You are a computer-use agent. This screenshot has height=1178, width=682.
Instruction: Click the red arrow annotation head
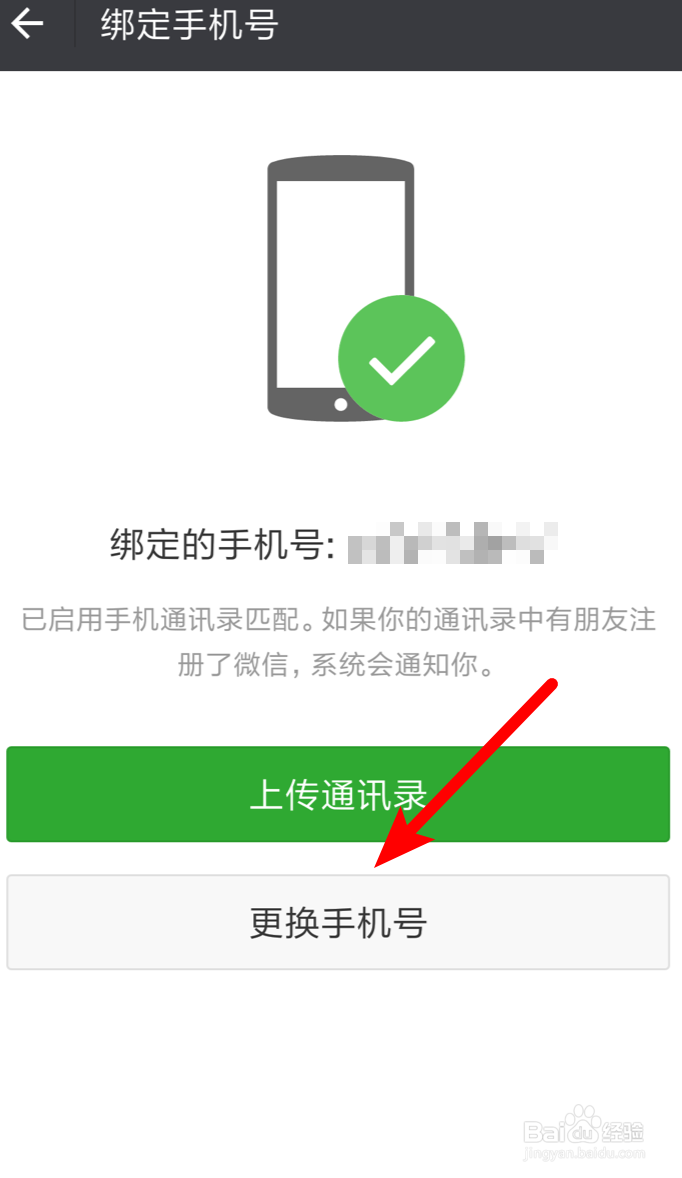coord(402,839)
